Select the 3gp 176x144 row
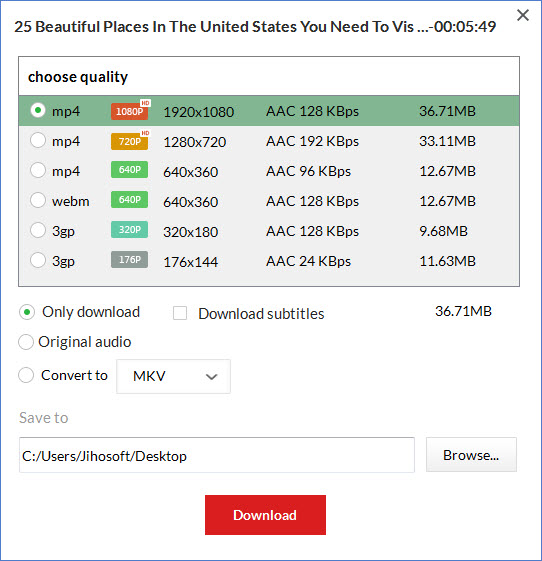Image resolution: width=542 pixels, height=561 pixels. pyautogui.click(x=269, y=261)
